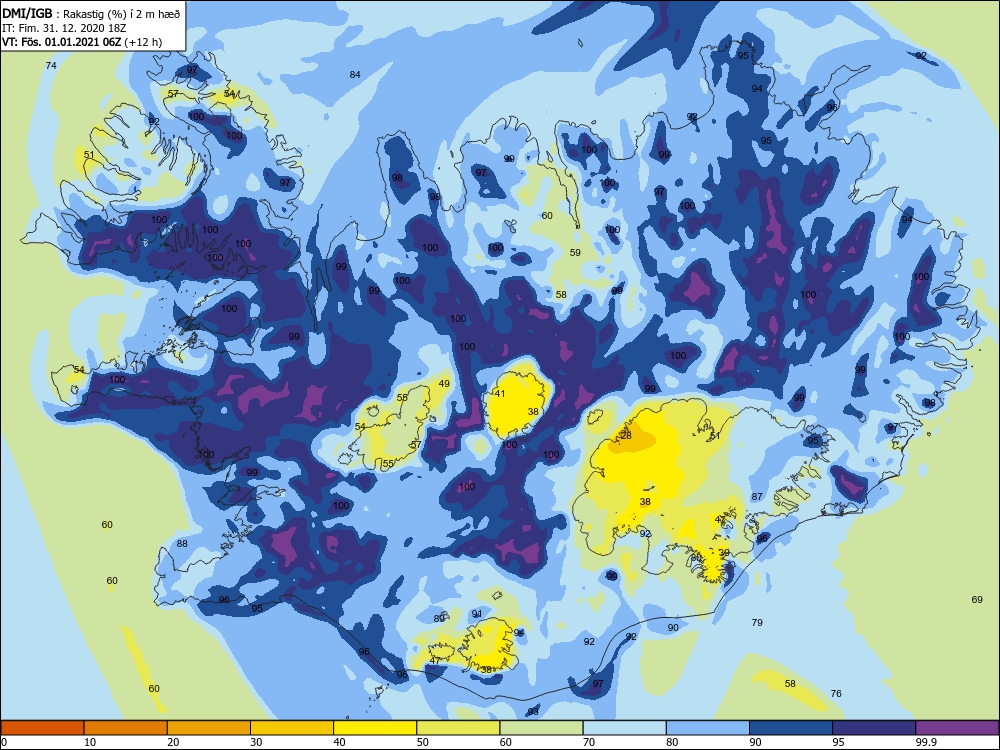Select the 70–80 pale blue legend swatch
Viewport: 1000px width, 750px height.
624,728
